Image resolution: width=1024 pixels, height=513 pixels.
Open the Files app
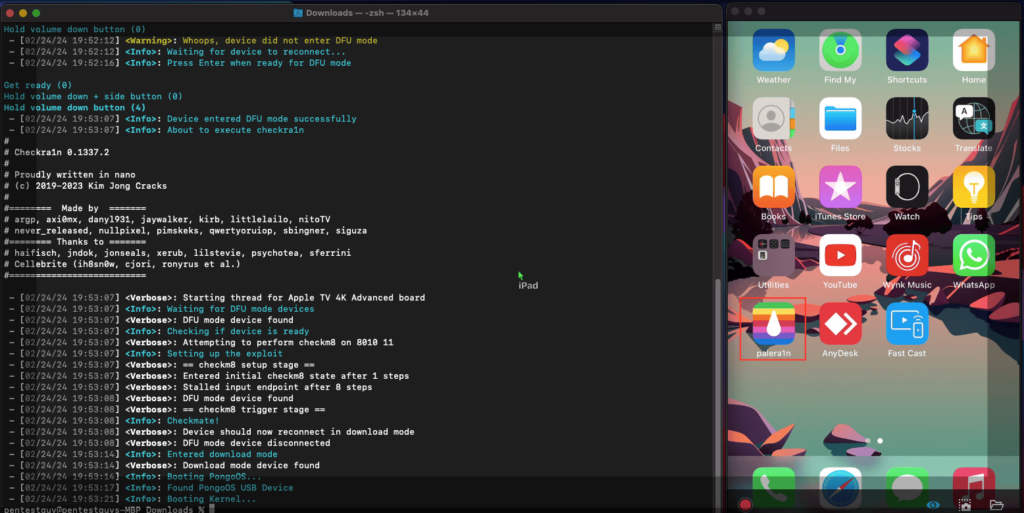click(840, 119)
